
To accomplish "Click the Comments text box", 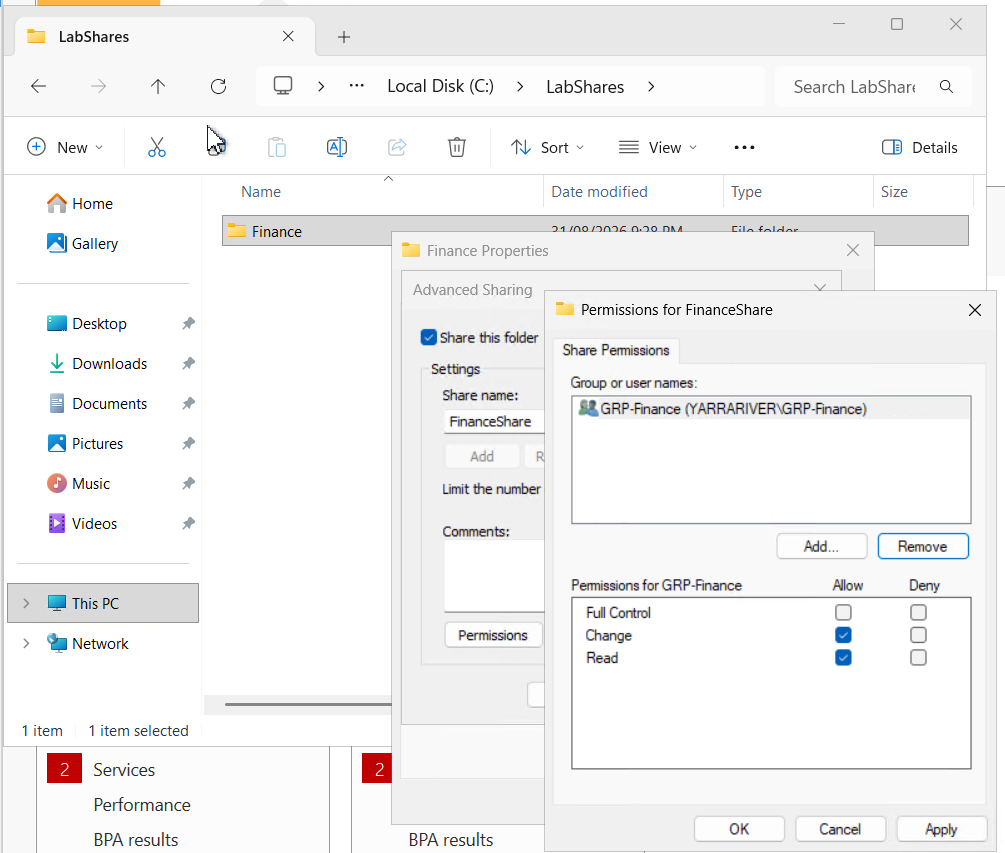I will [494, 576].
